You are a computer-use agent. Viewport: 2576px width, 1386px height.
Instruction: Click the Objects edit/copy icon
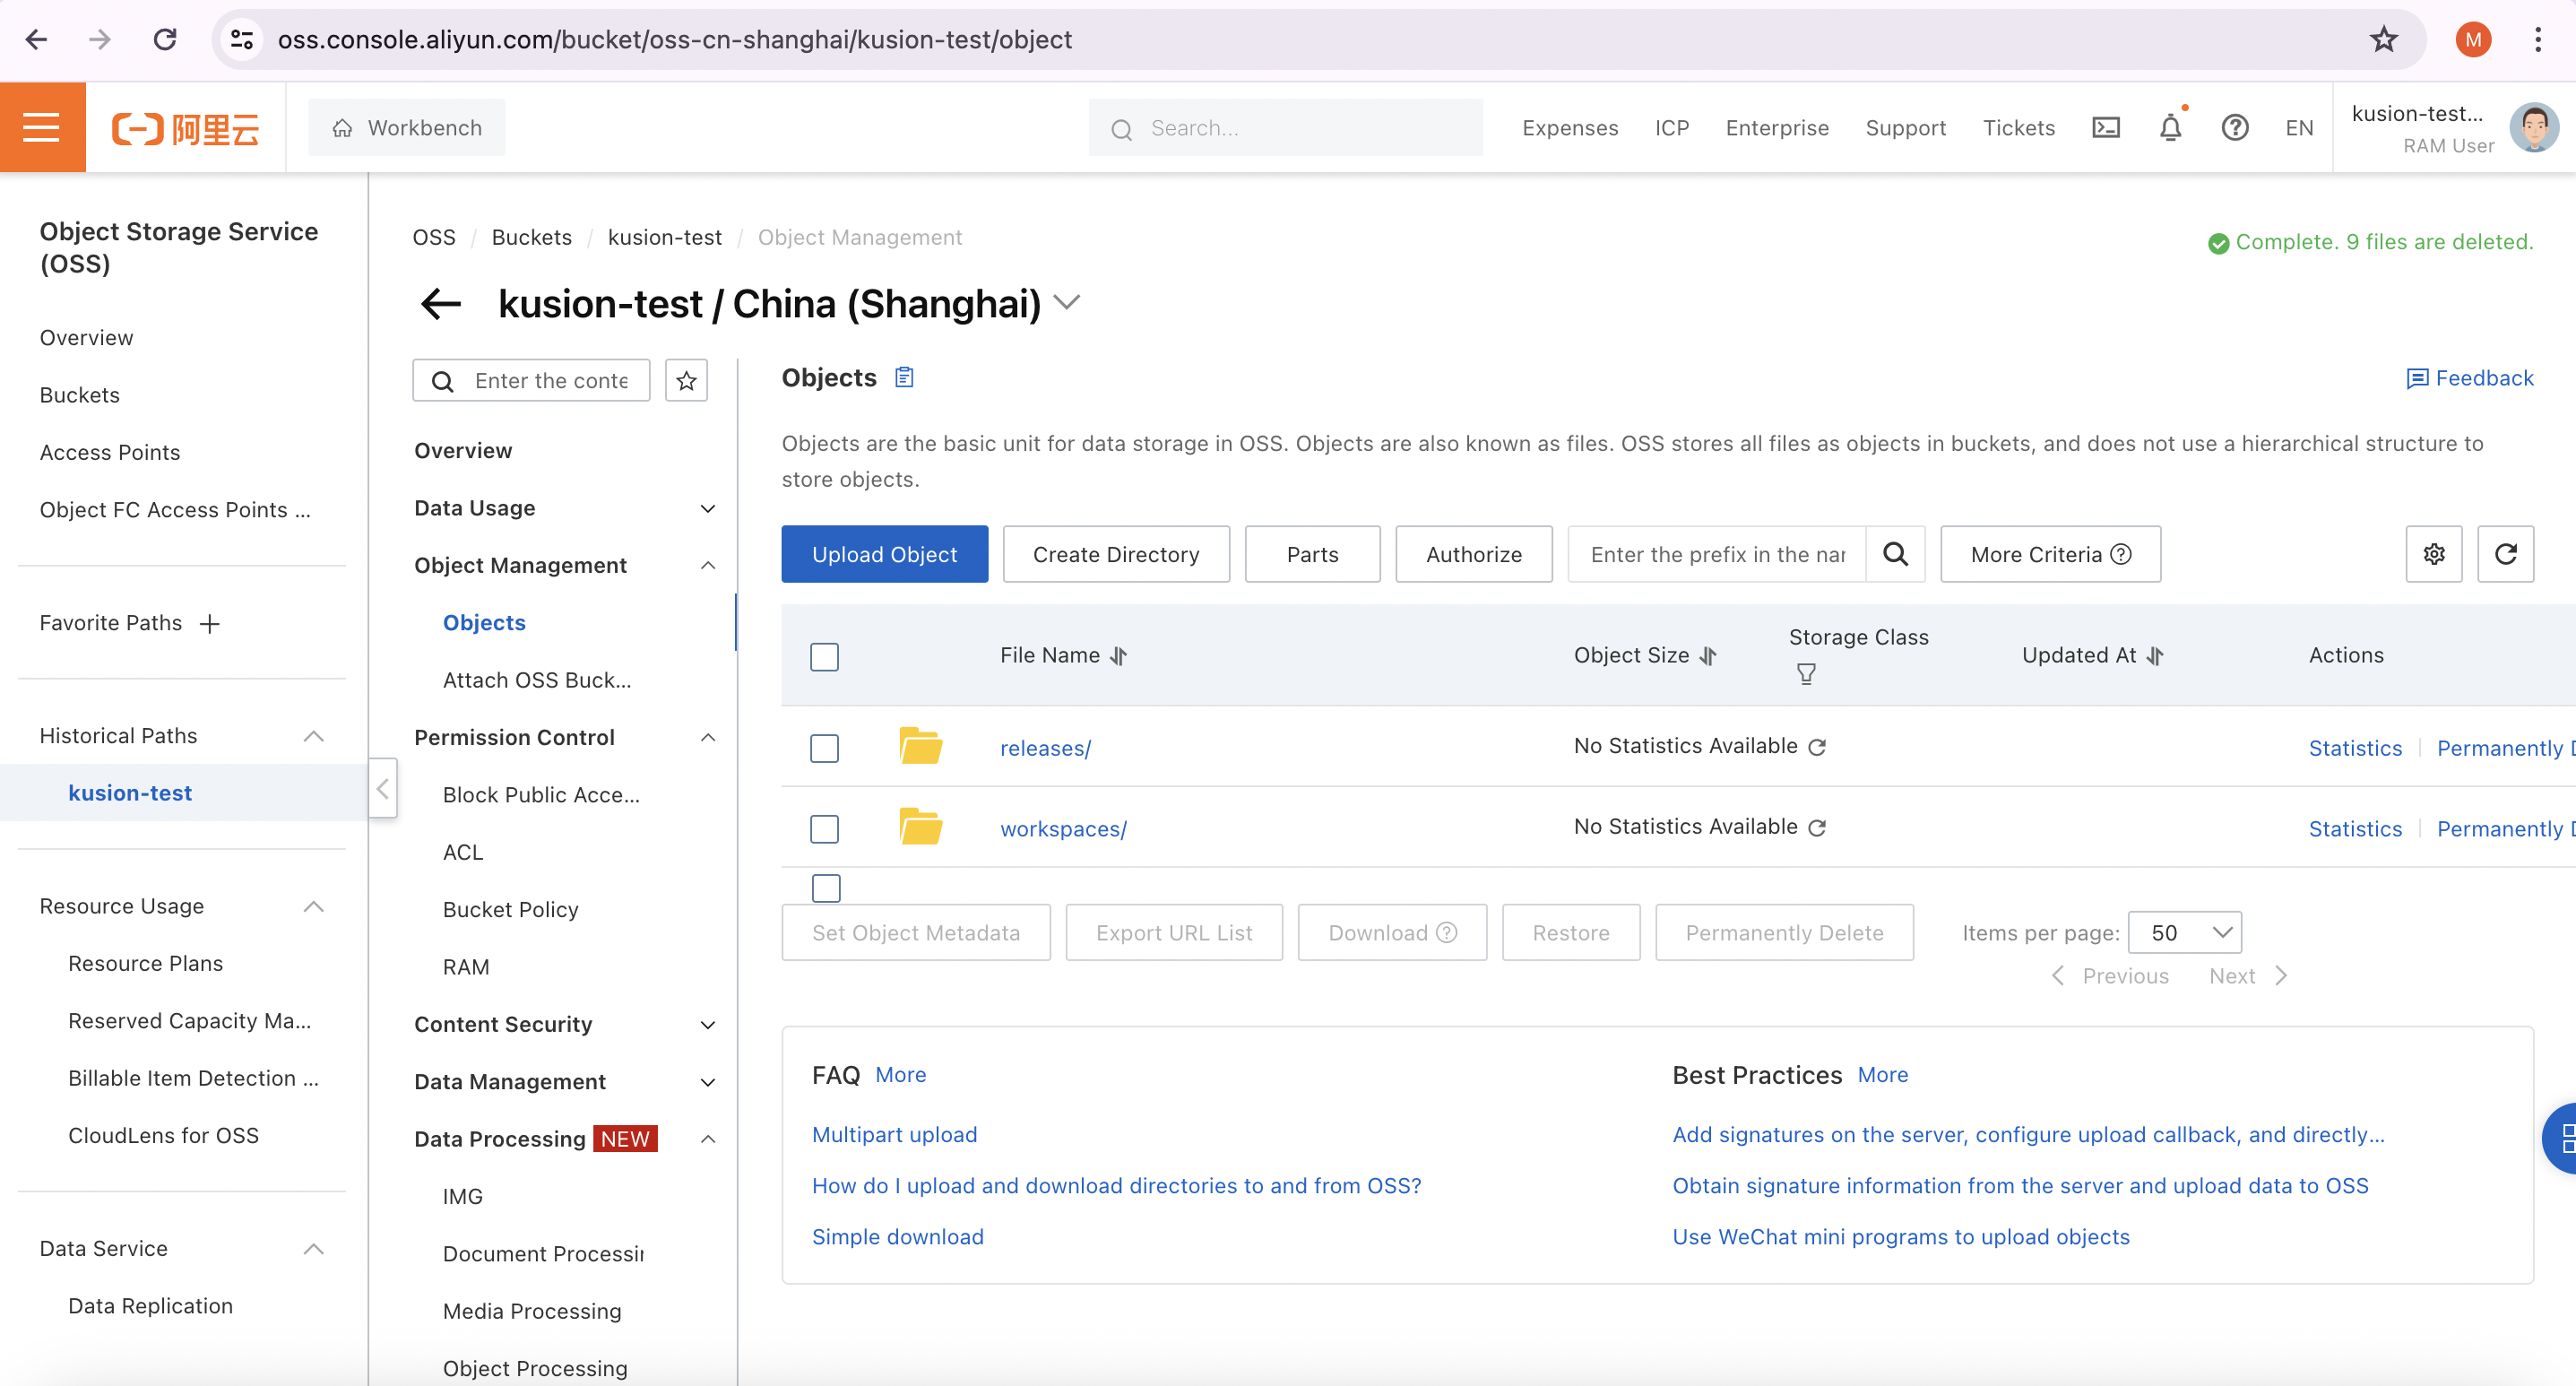(904, 377)
